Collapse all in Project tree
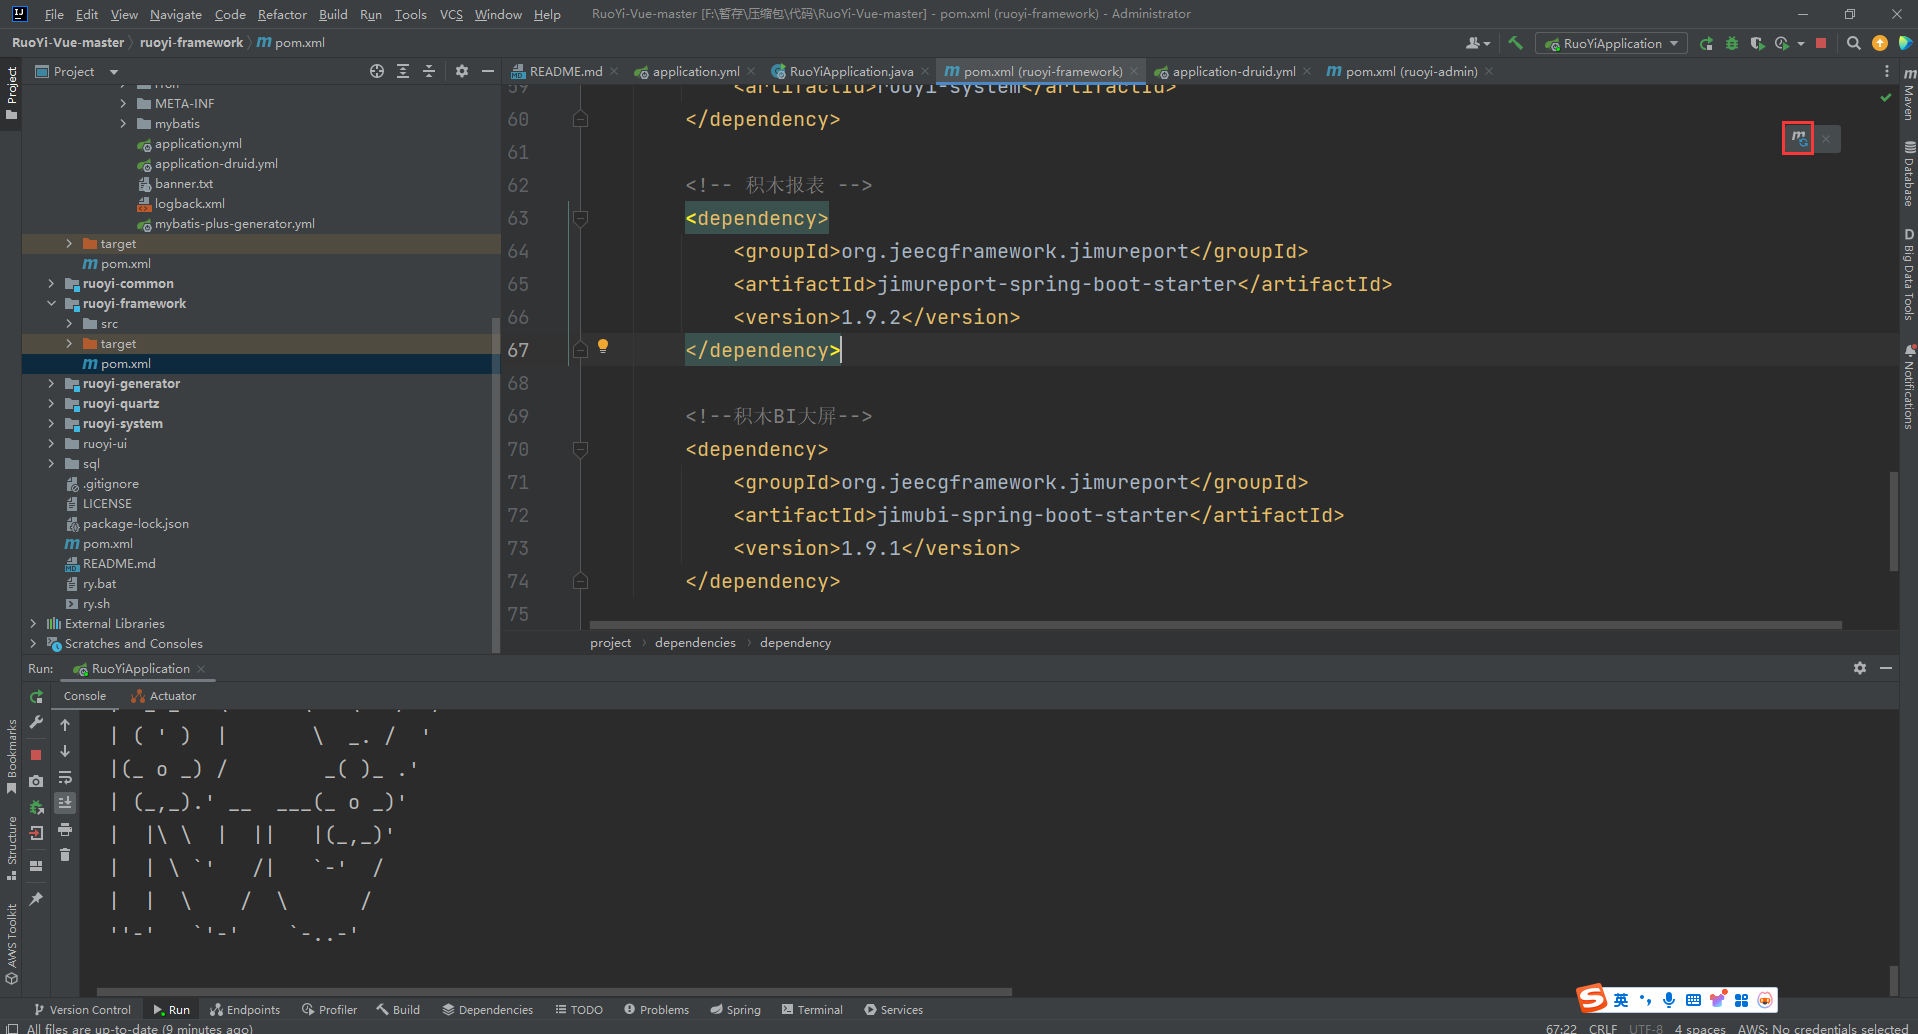This screenshot has height=1034, width=1918. click(429, 71)
